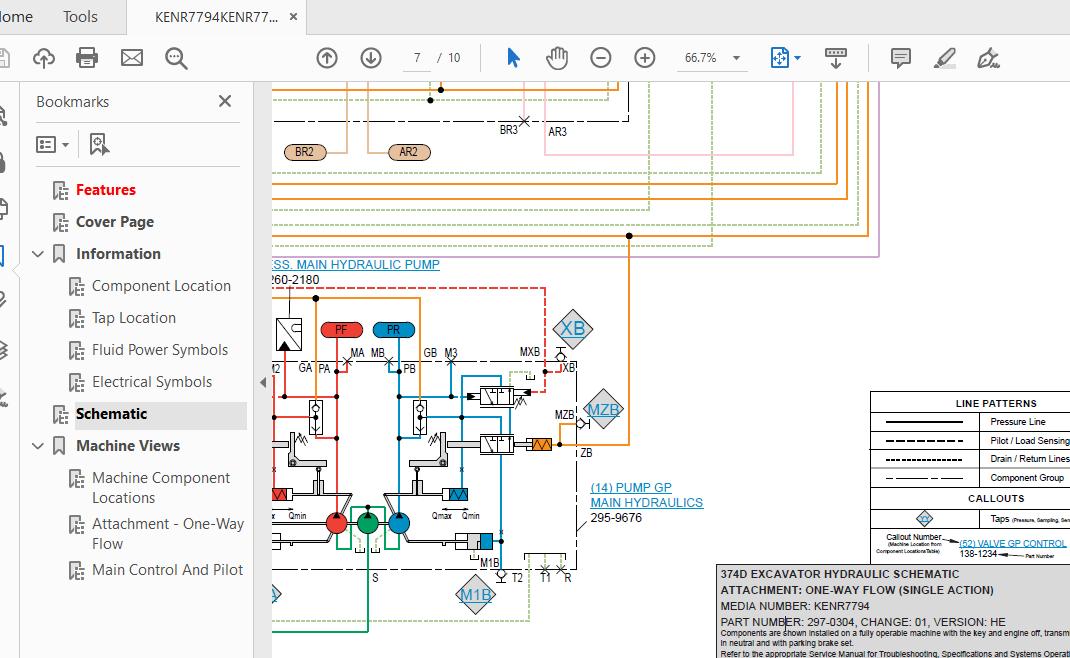Image resolution: width=1070 pixels, height=658 pixels.
Task: Zoom in with plus button
Action: (644, 58)
